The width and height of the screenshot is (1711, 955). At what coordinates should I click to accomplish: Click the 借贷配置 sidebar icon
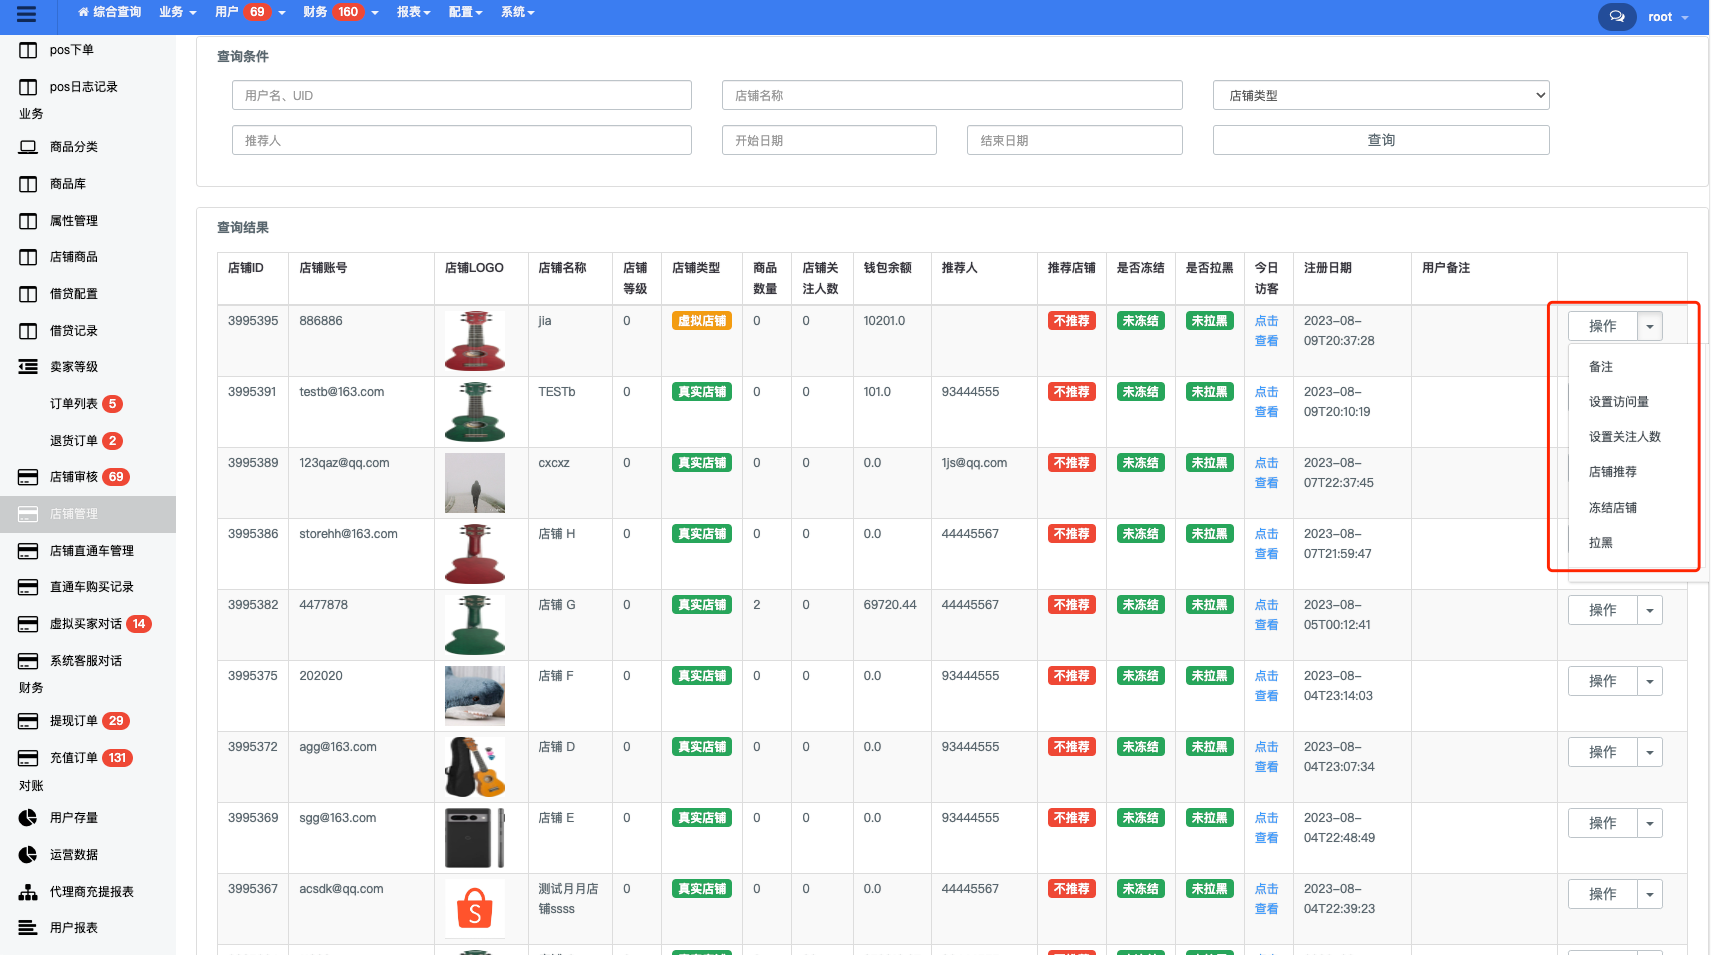point(28,294)
